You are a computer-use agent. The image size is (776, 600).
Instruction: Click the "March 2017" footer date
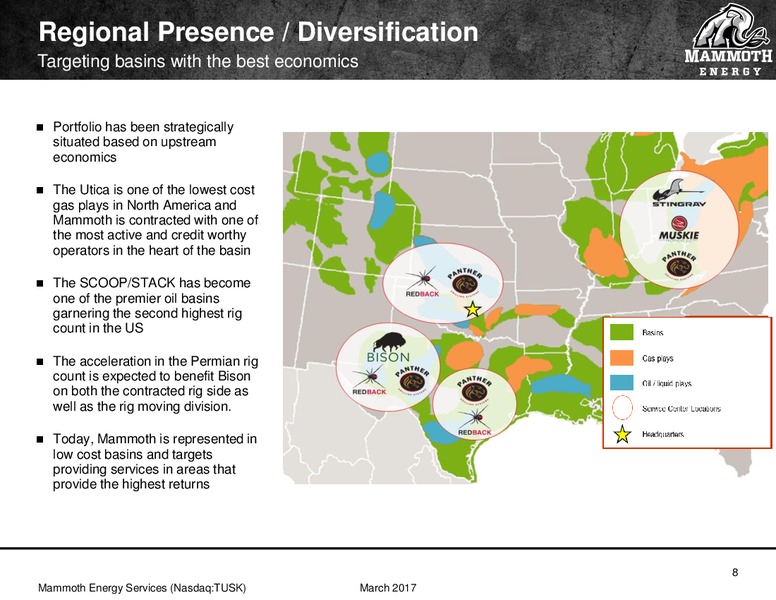pyautogui.click(x=388, y=588)
